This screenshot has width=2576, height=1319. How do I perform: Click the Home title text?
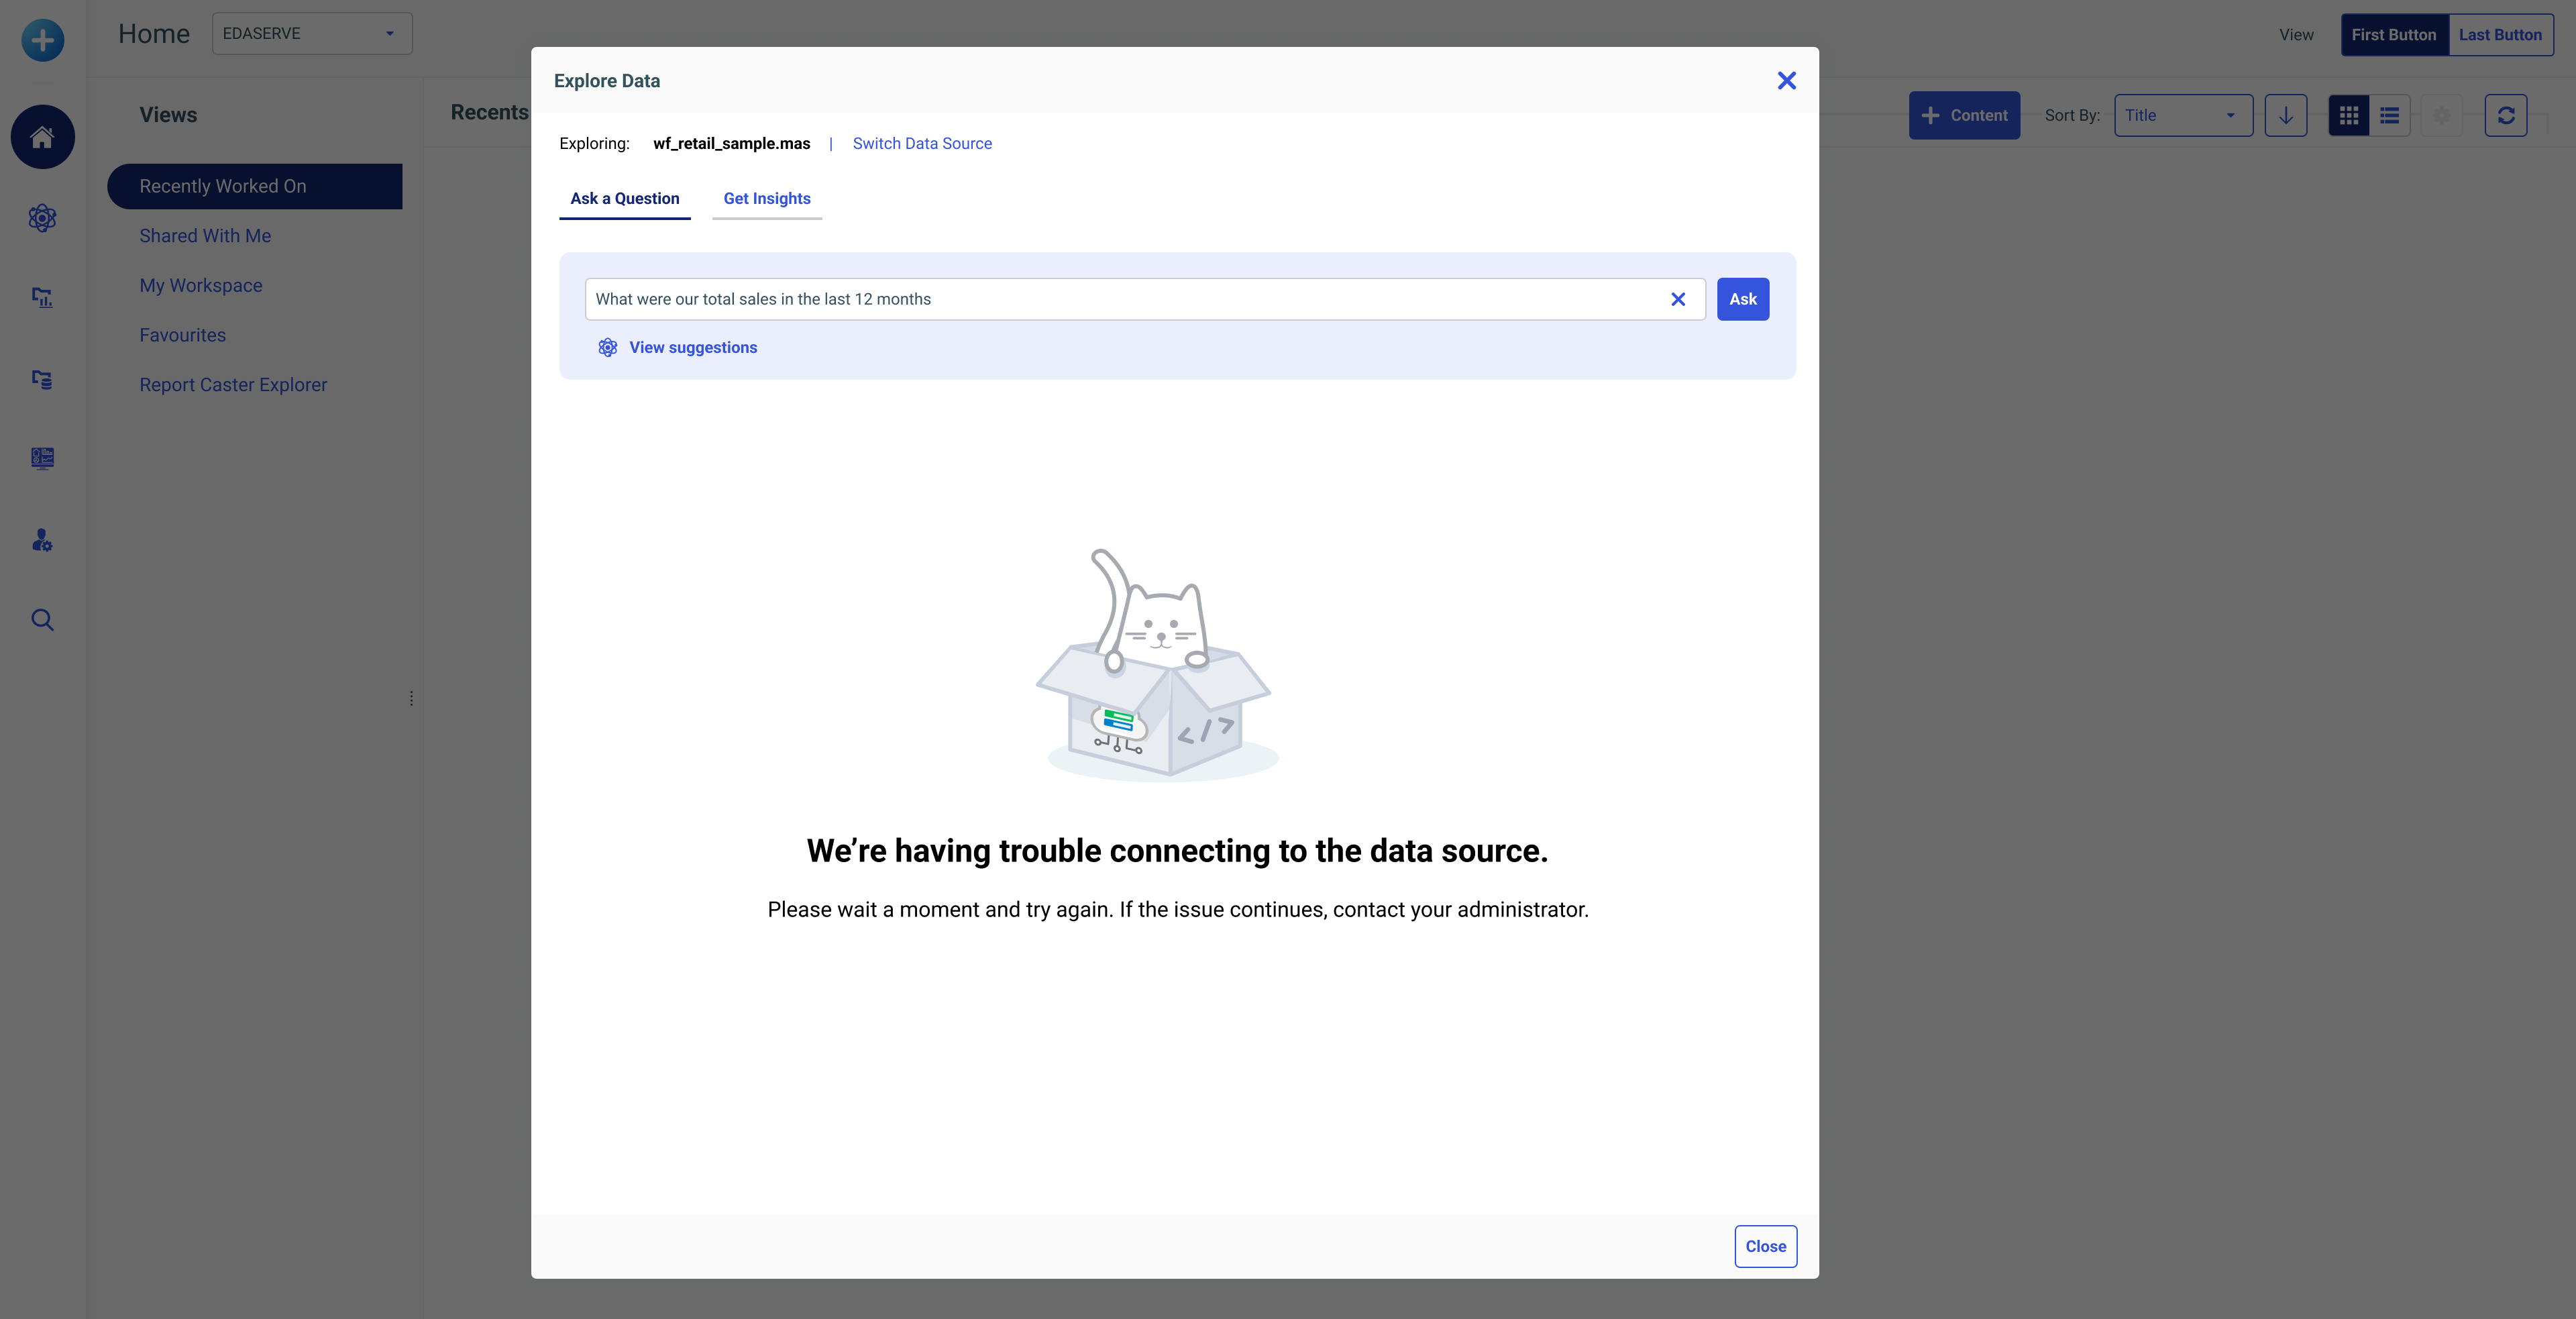(x=154, y=34)
